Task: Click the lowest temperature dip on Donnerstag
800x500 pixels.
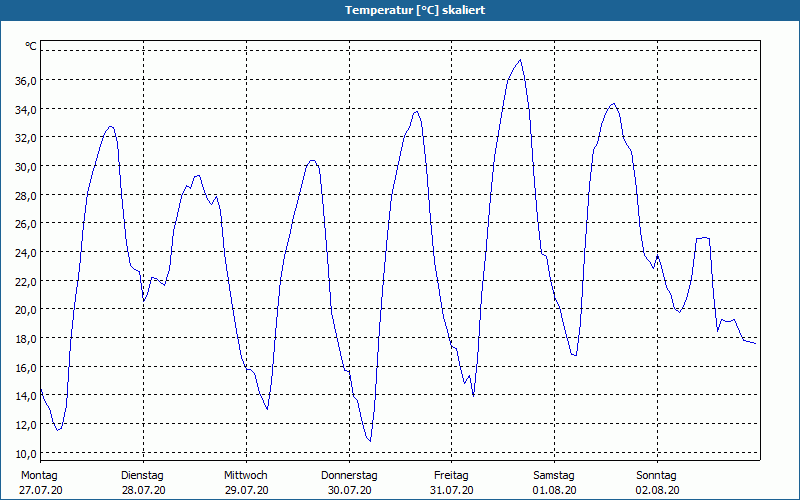Action: tap(370, 441)
